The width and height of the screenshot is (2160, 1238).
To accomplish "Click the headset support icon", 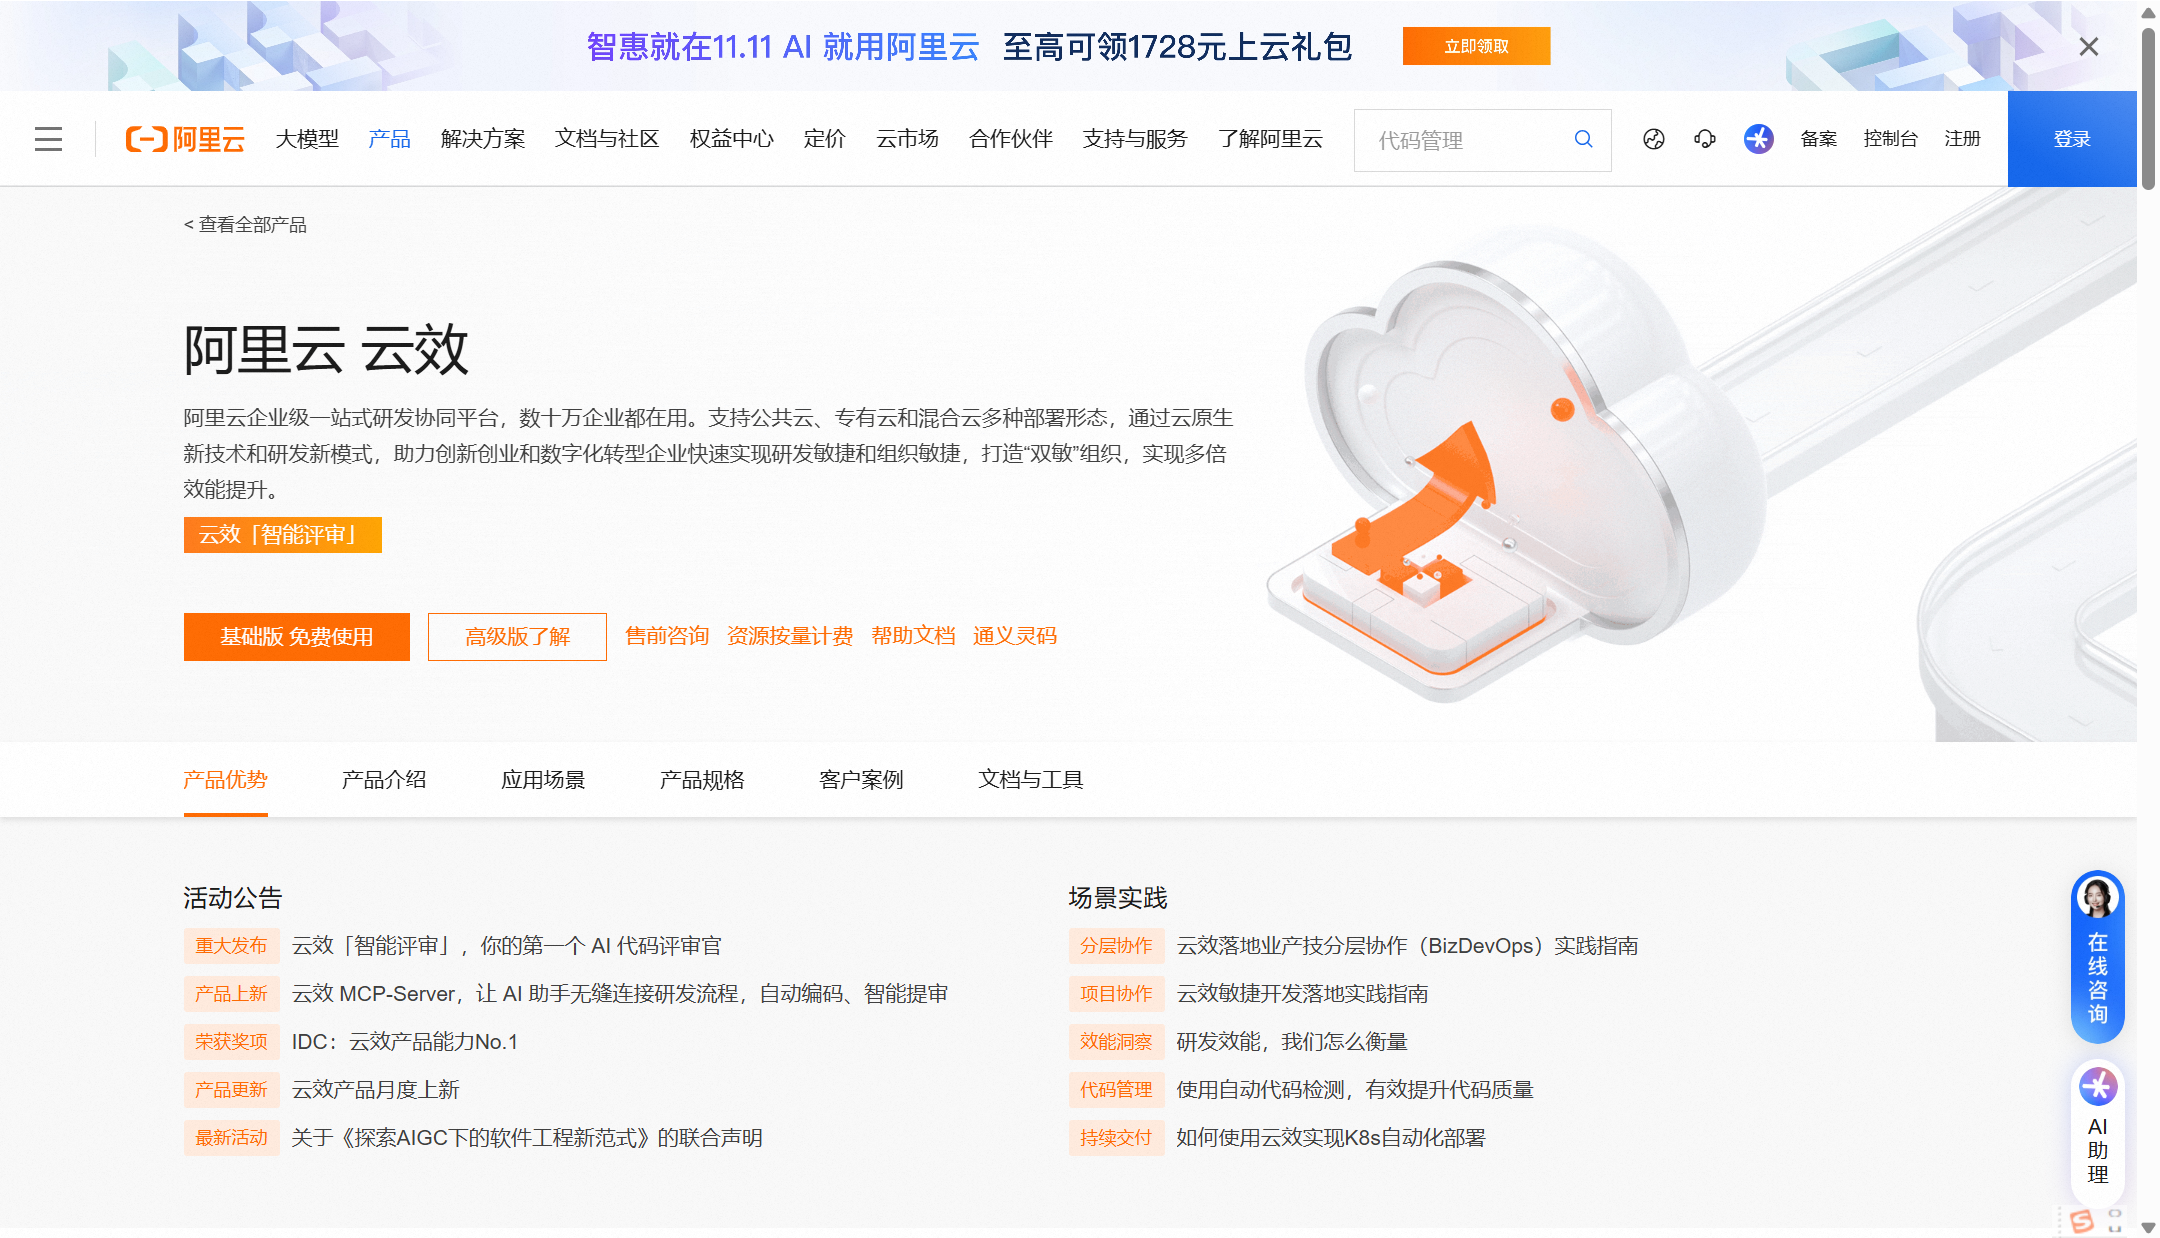I will pos(1705,139).
